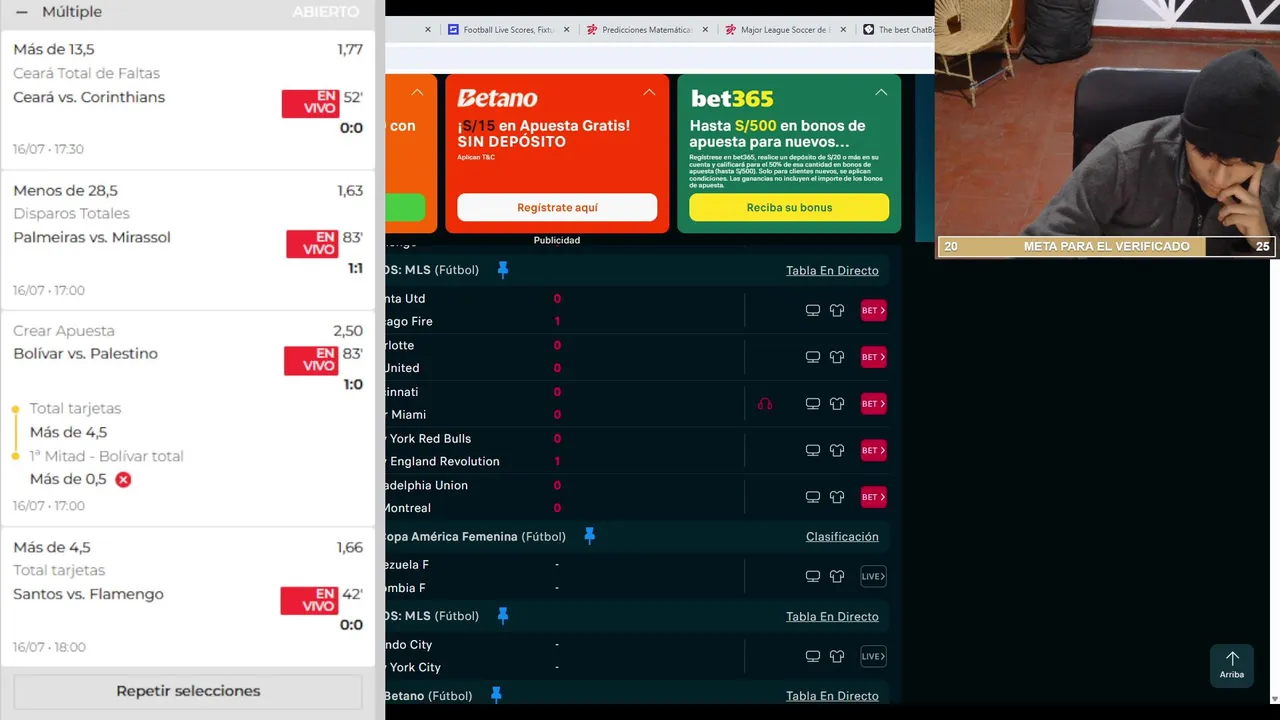Click the shirt lineup icon in the Venezuela F row

(837, 576)
